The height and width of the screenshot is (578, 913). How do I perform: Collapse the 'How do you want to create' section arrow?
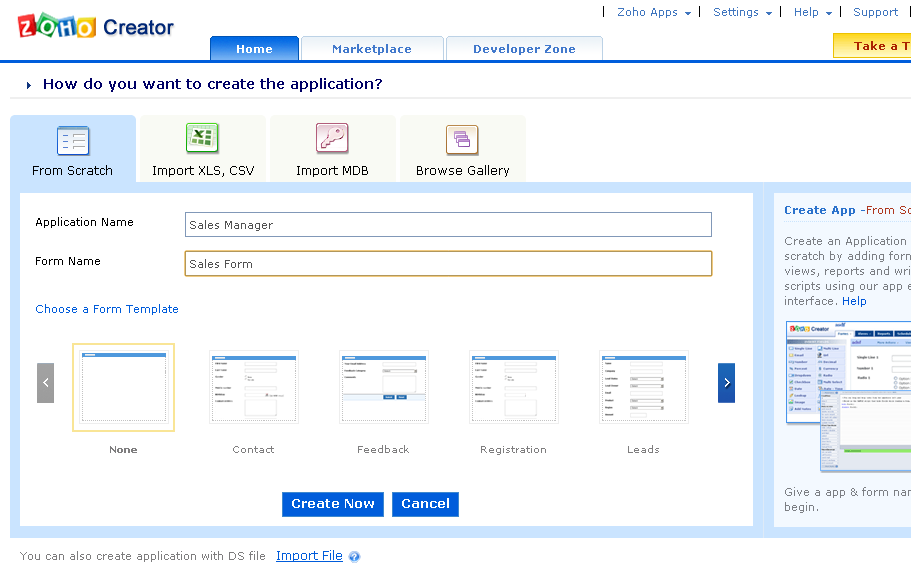point(29,86)
